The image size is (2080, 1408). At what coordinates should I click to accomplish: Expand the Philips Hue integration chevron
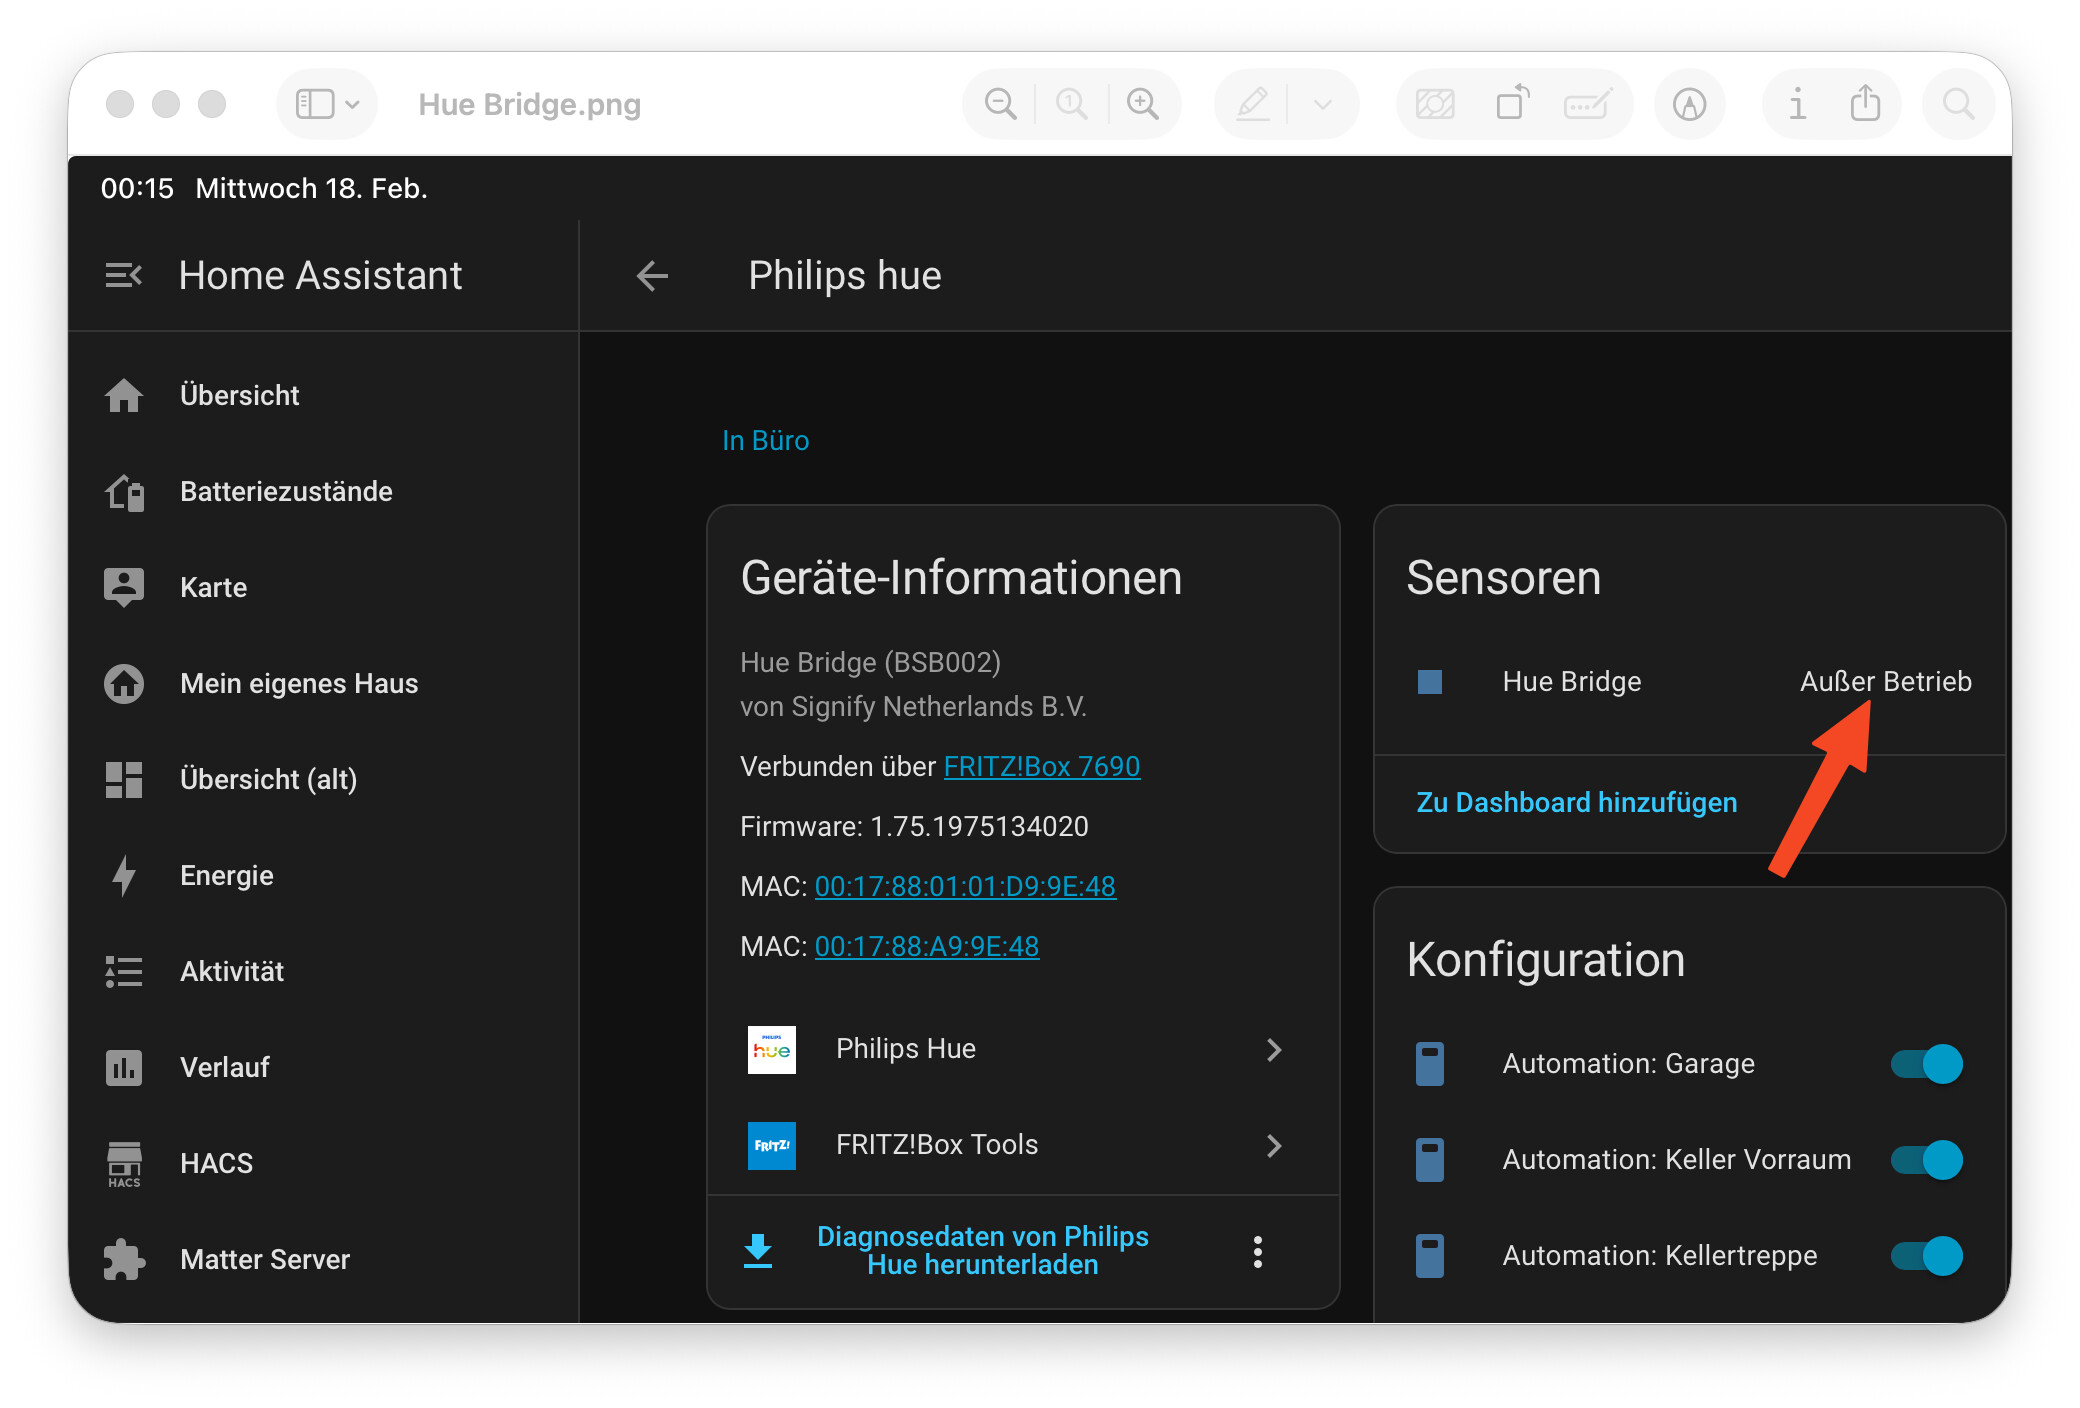1274,1049
